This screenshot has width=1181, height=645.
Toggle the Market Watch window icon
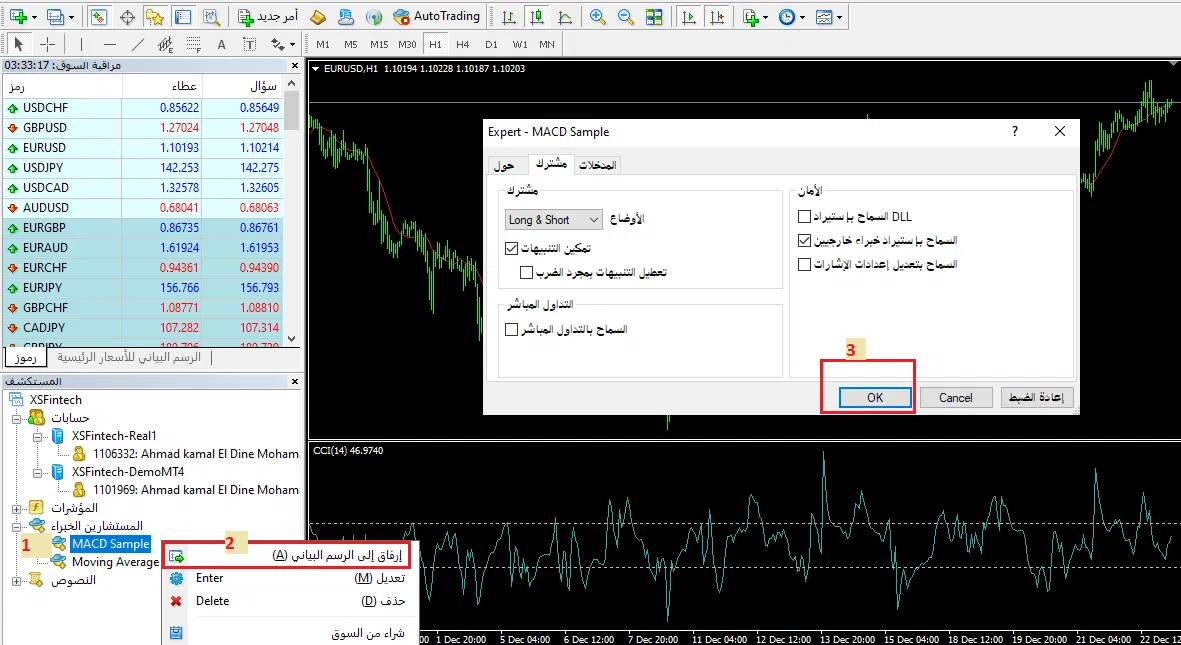click(99, 16)
